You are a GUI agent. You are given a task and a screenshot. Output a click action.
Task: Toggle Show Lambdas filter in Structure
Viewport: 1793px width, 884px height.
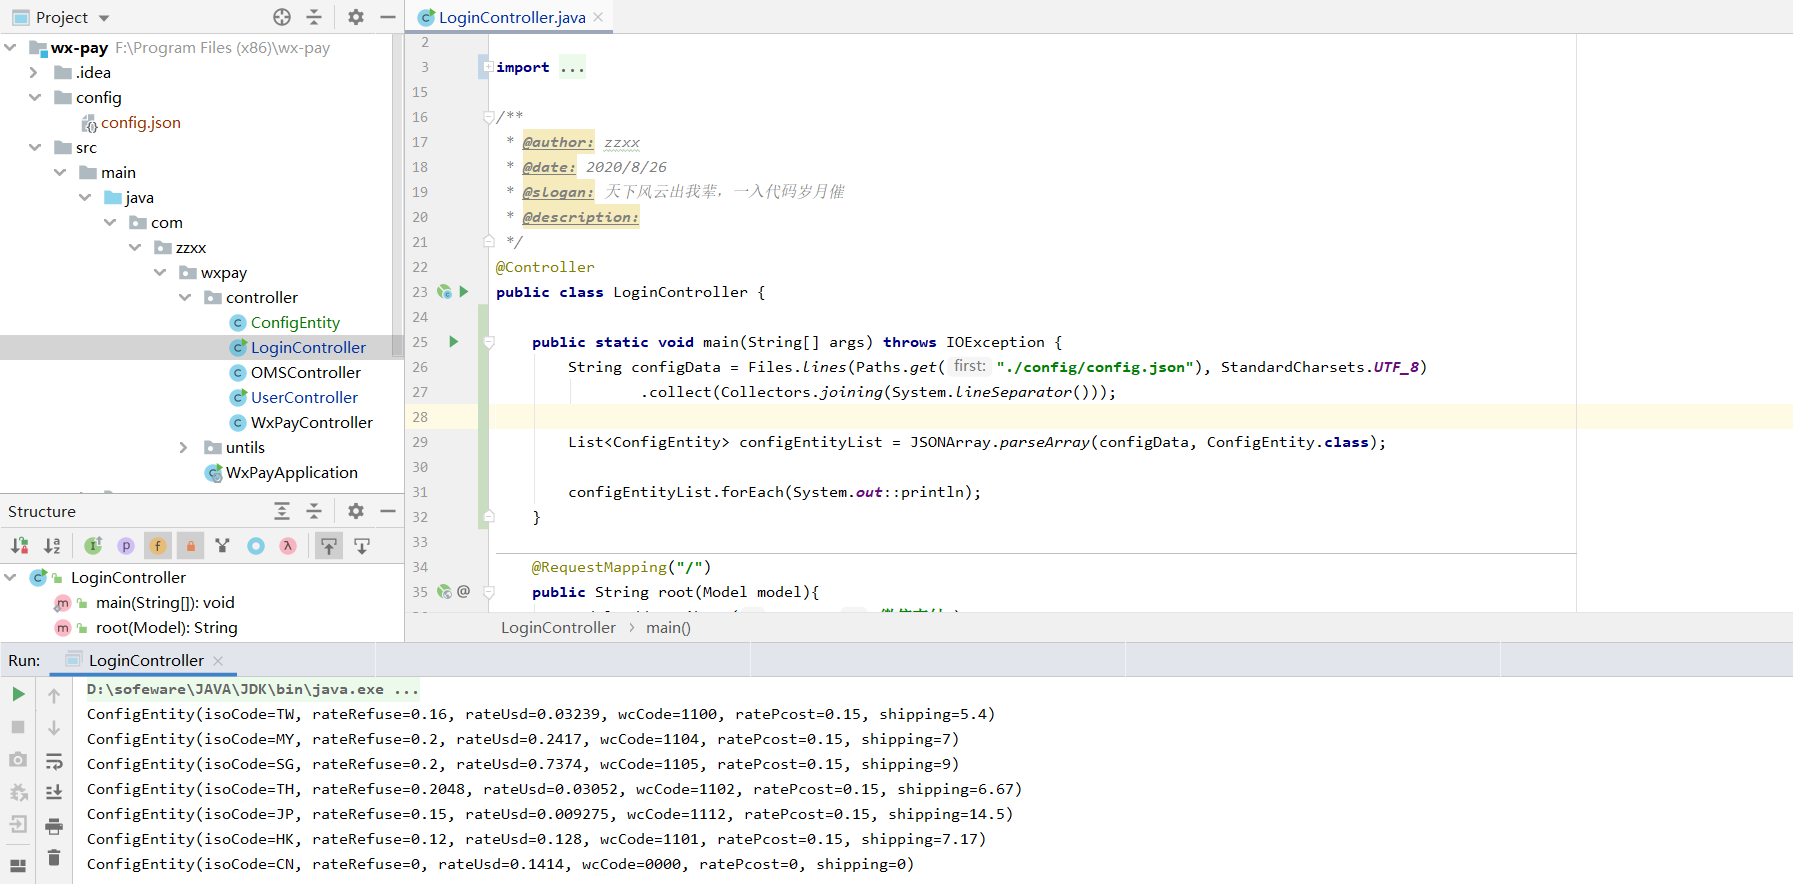[288, 546]
